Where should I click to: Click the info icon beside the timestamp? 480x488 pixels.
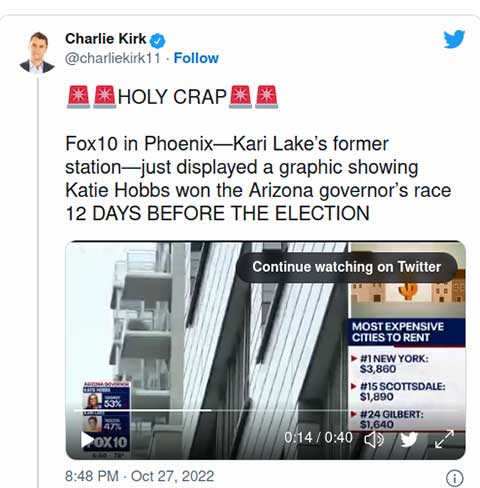454,478
